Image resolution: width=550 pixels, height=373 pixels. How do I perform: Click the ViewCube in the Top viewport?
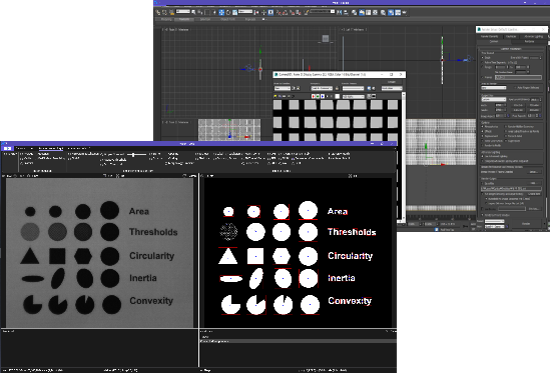tap(326, 39)
